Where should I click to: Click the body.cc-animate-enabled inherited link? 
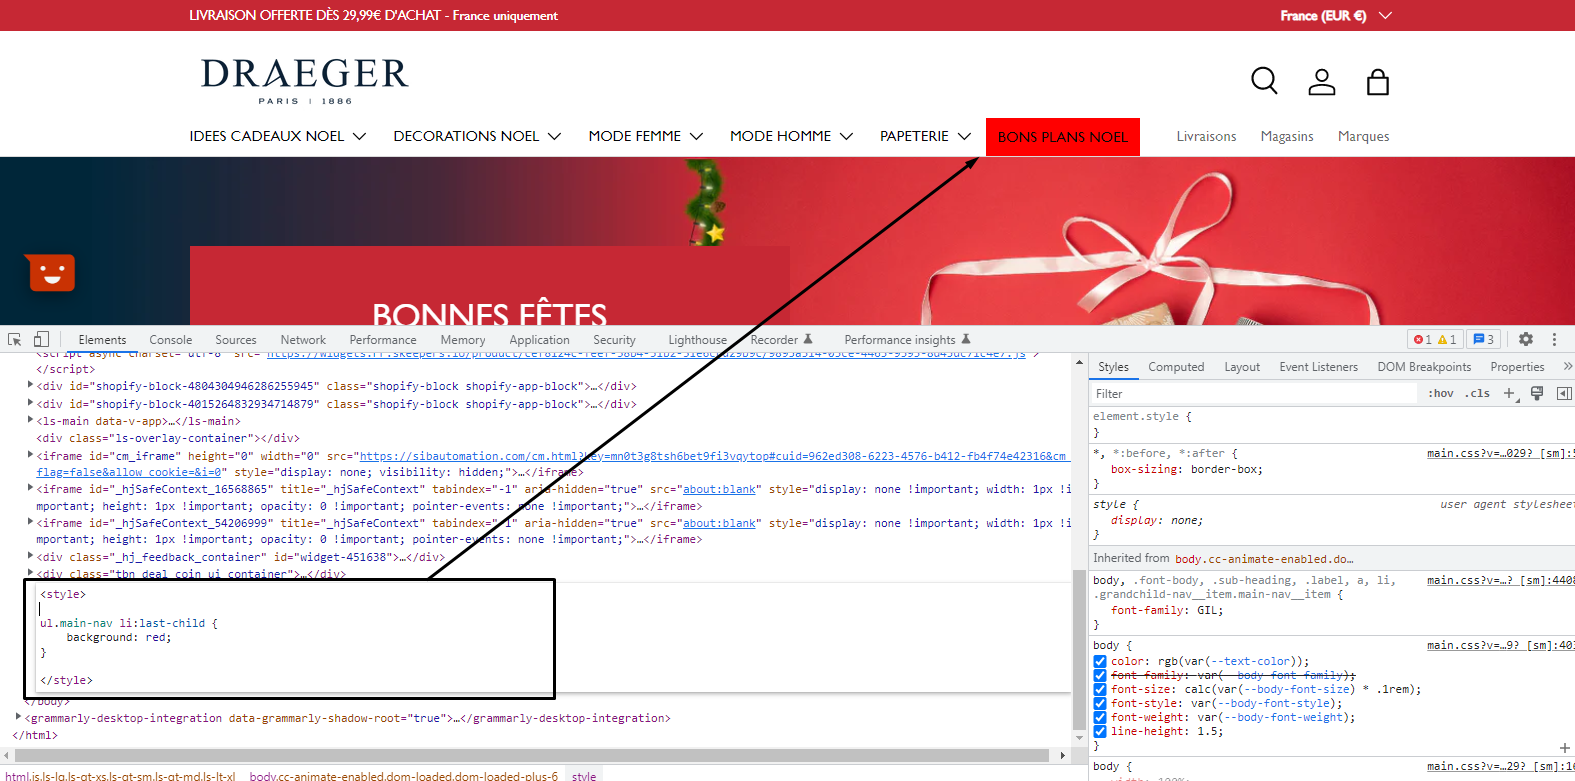1263,559
